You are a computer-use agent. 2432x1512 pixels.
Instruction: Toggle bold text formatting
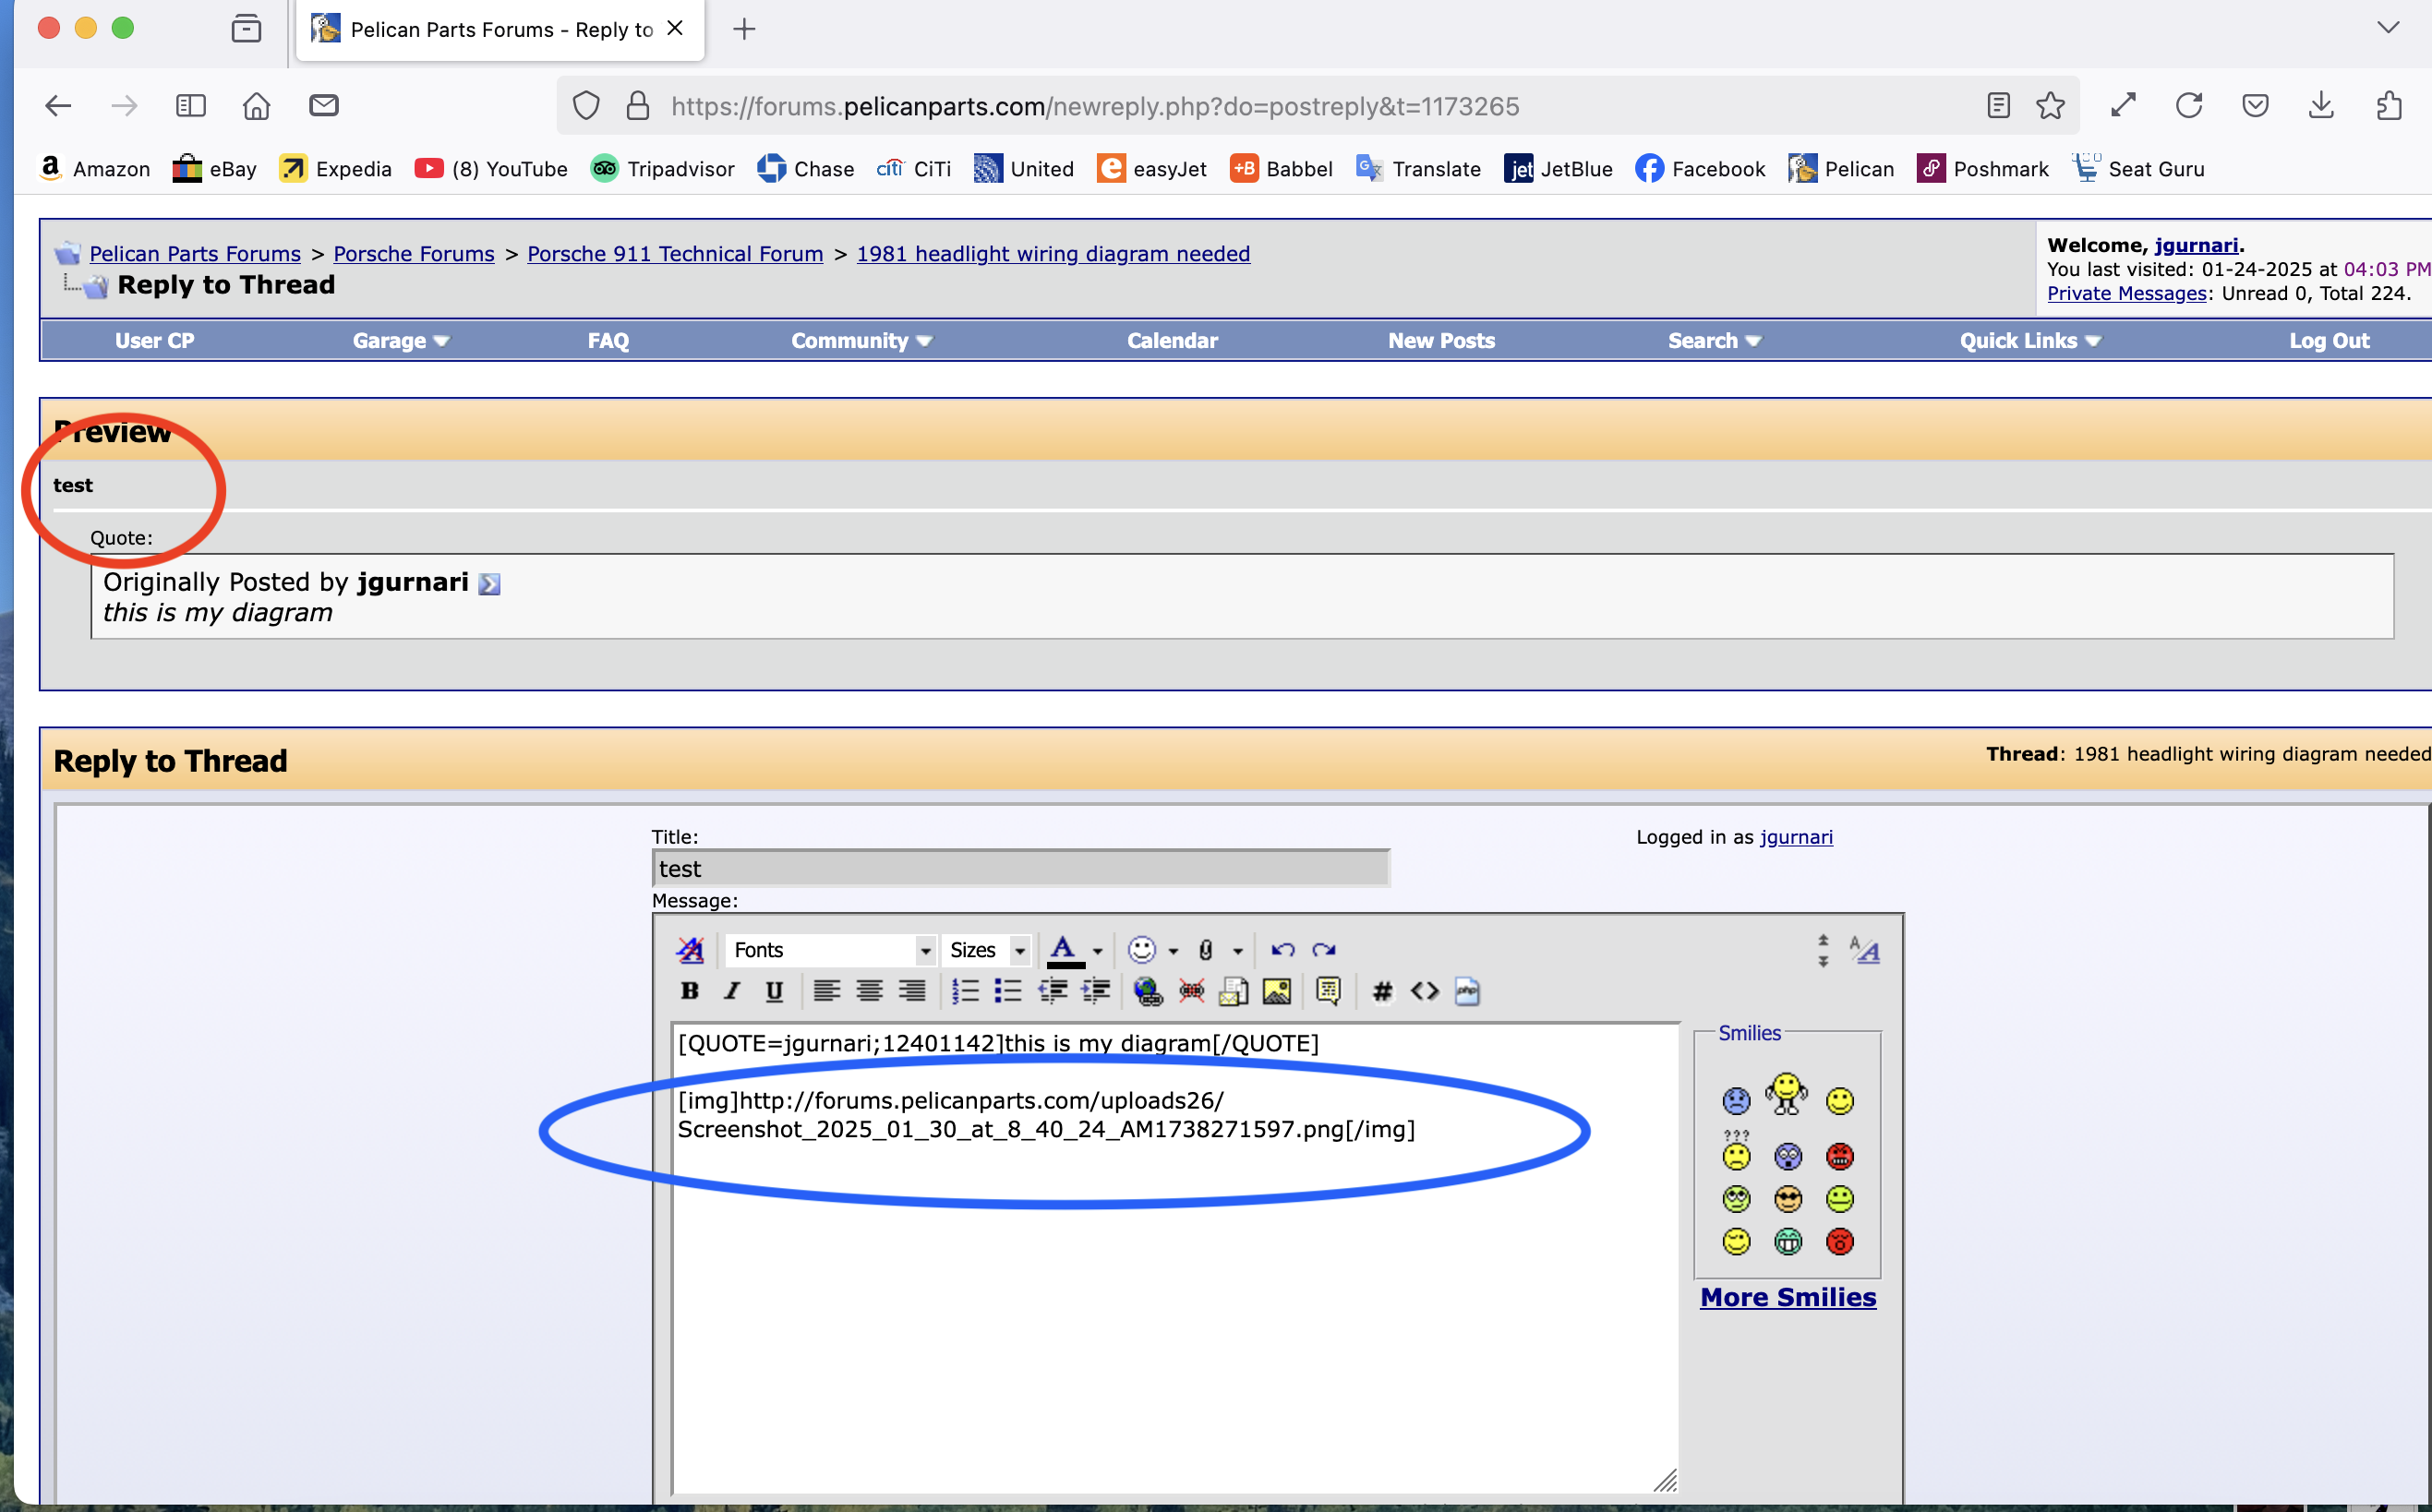pos(689,991)
